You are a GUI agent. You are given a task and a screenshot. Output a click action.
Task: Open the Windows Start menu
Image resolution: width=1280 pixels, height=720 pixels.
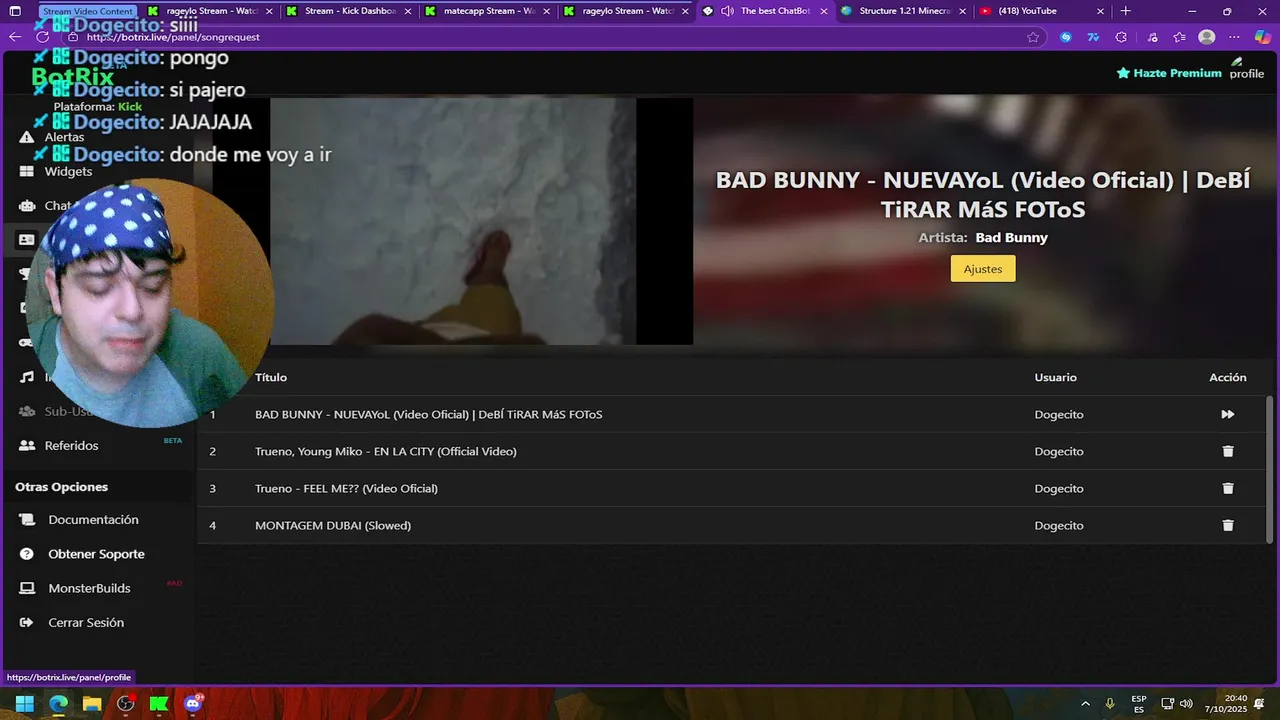[24, 704]
